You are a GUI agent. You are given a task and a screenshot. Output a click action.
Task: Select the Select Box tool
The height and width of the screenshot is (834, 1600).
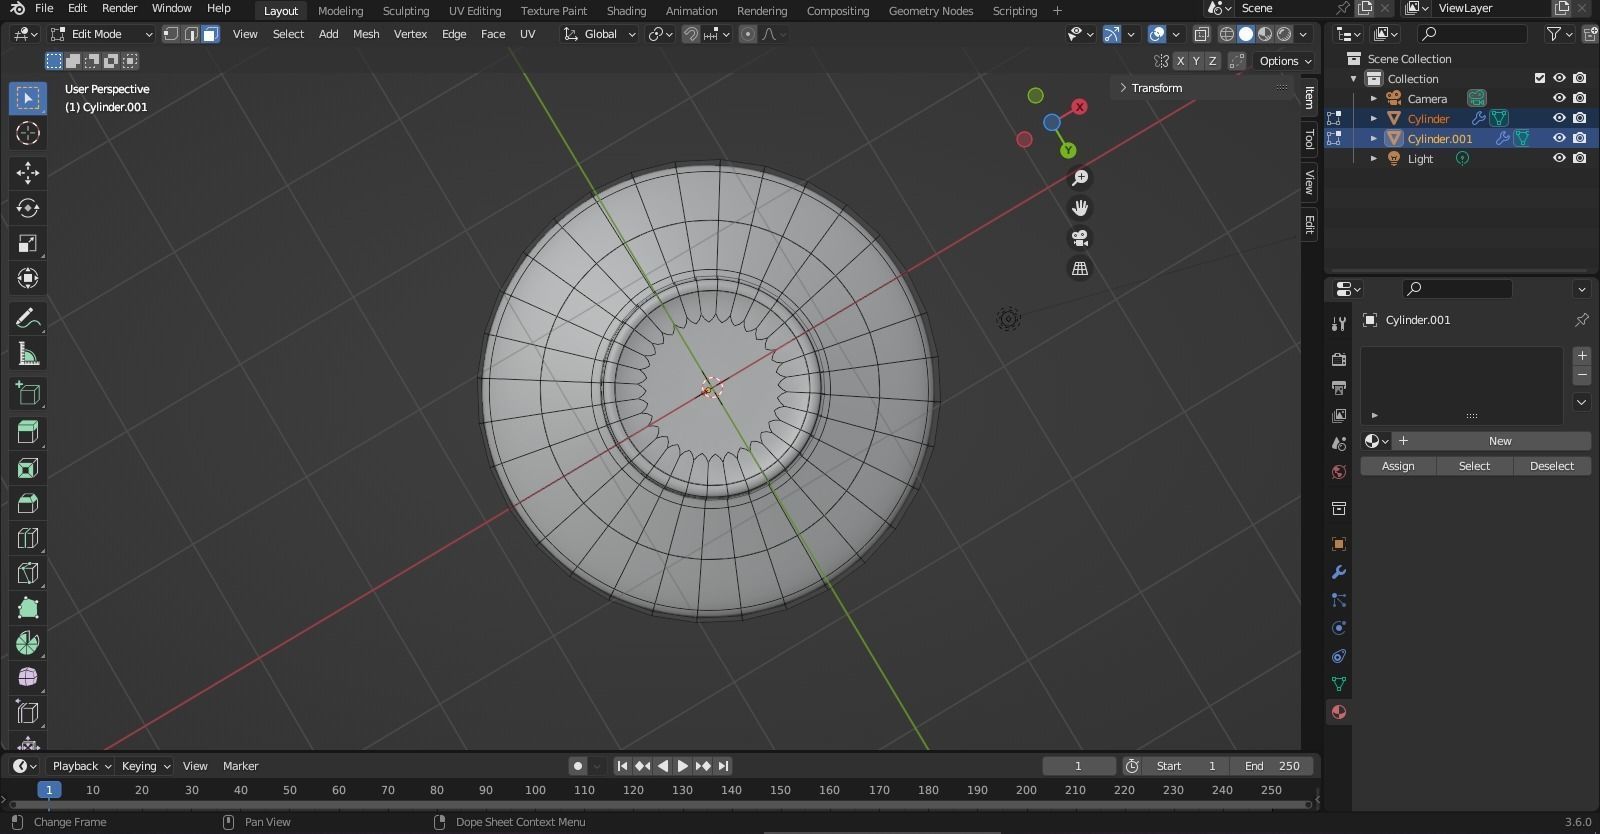point(28,98)
